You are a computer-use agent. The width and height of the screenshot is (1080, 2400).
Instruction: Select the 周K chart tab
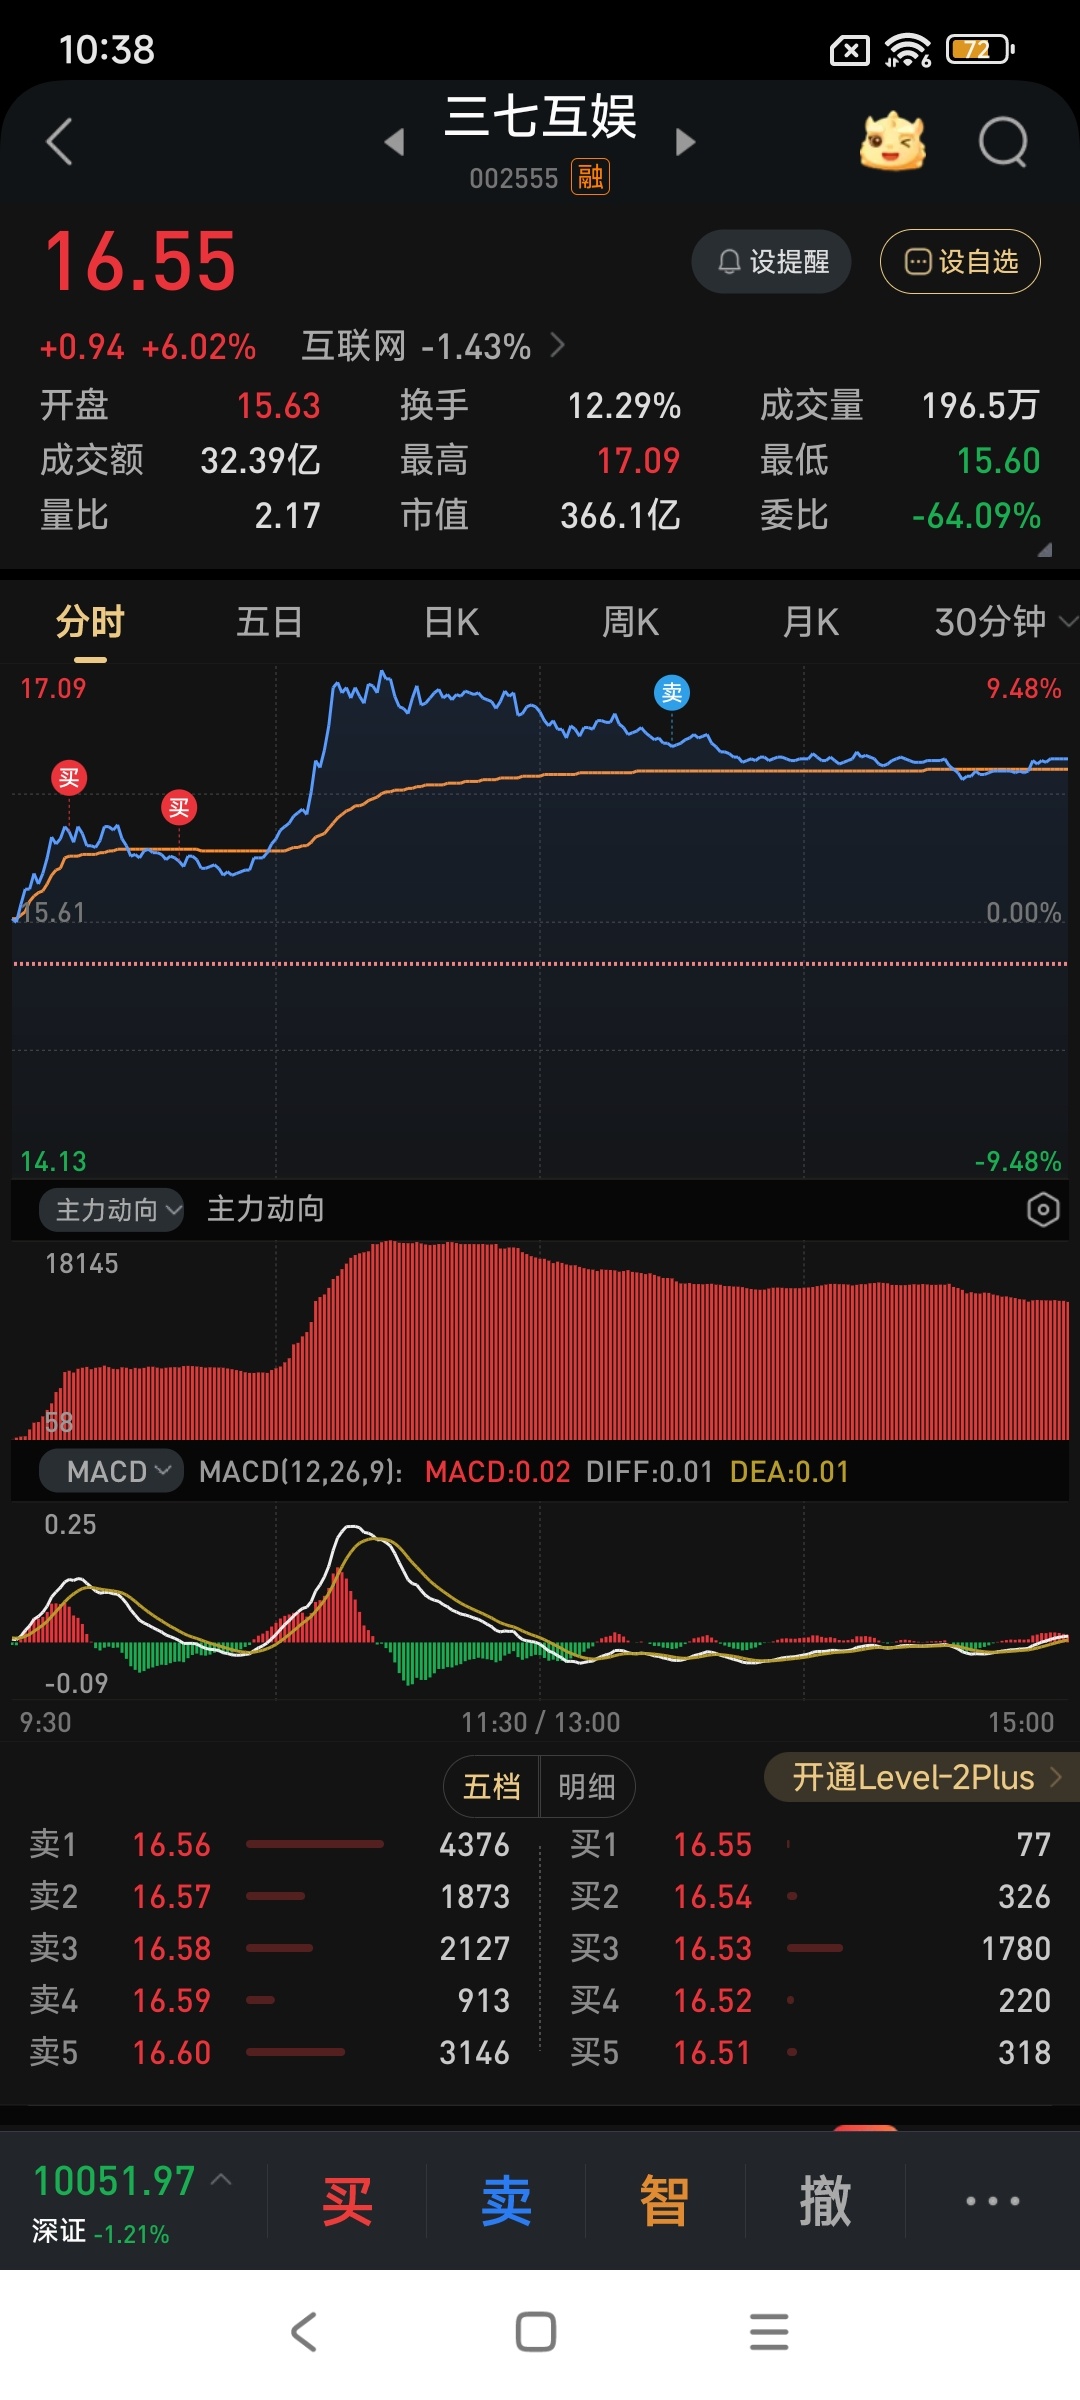click(631, 622)
